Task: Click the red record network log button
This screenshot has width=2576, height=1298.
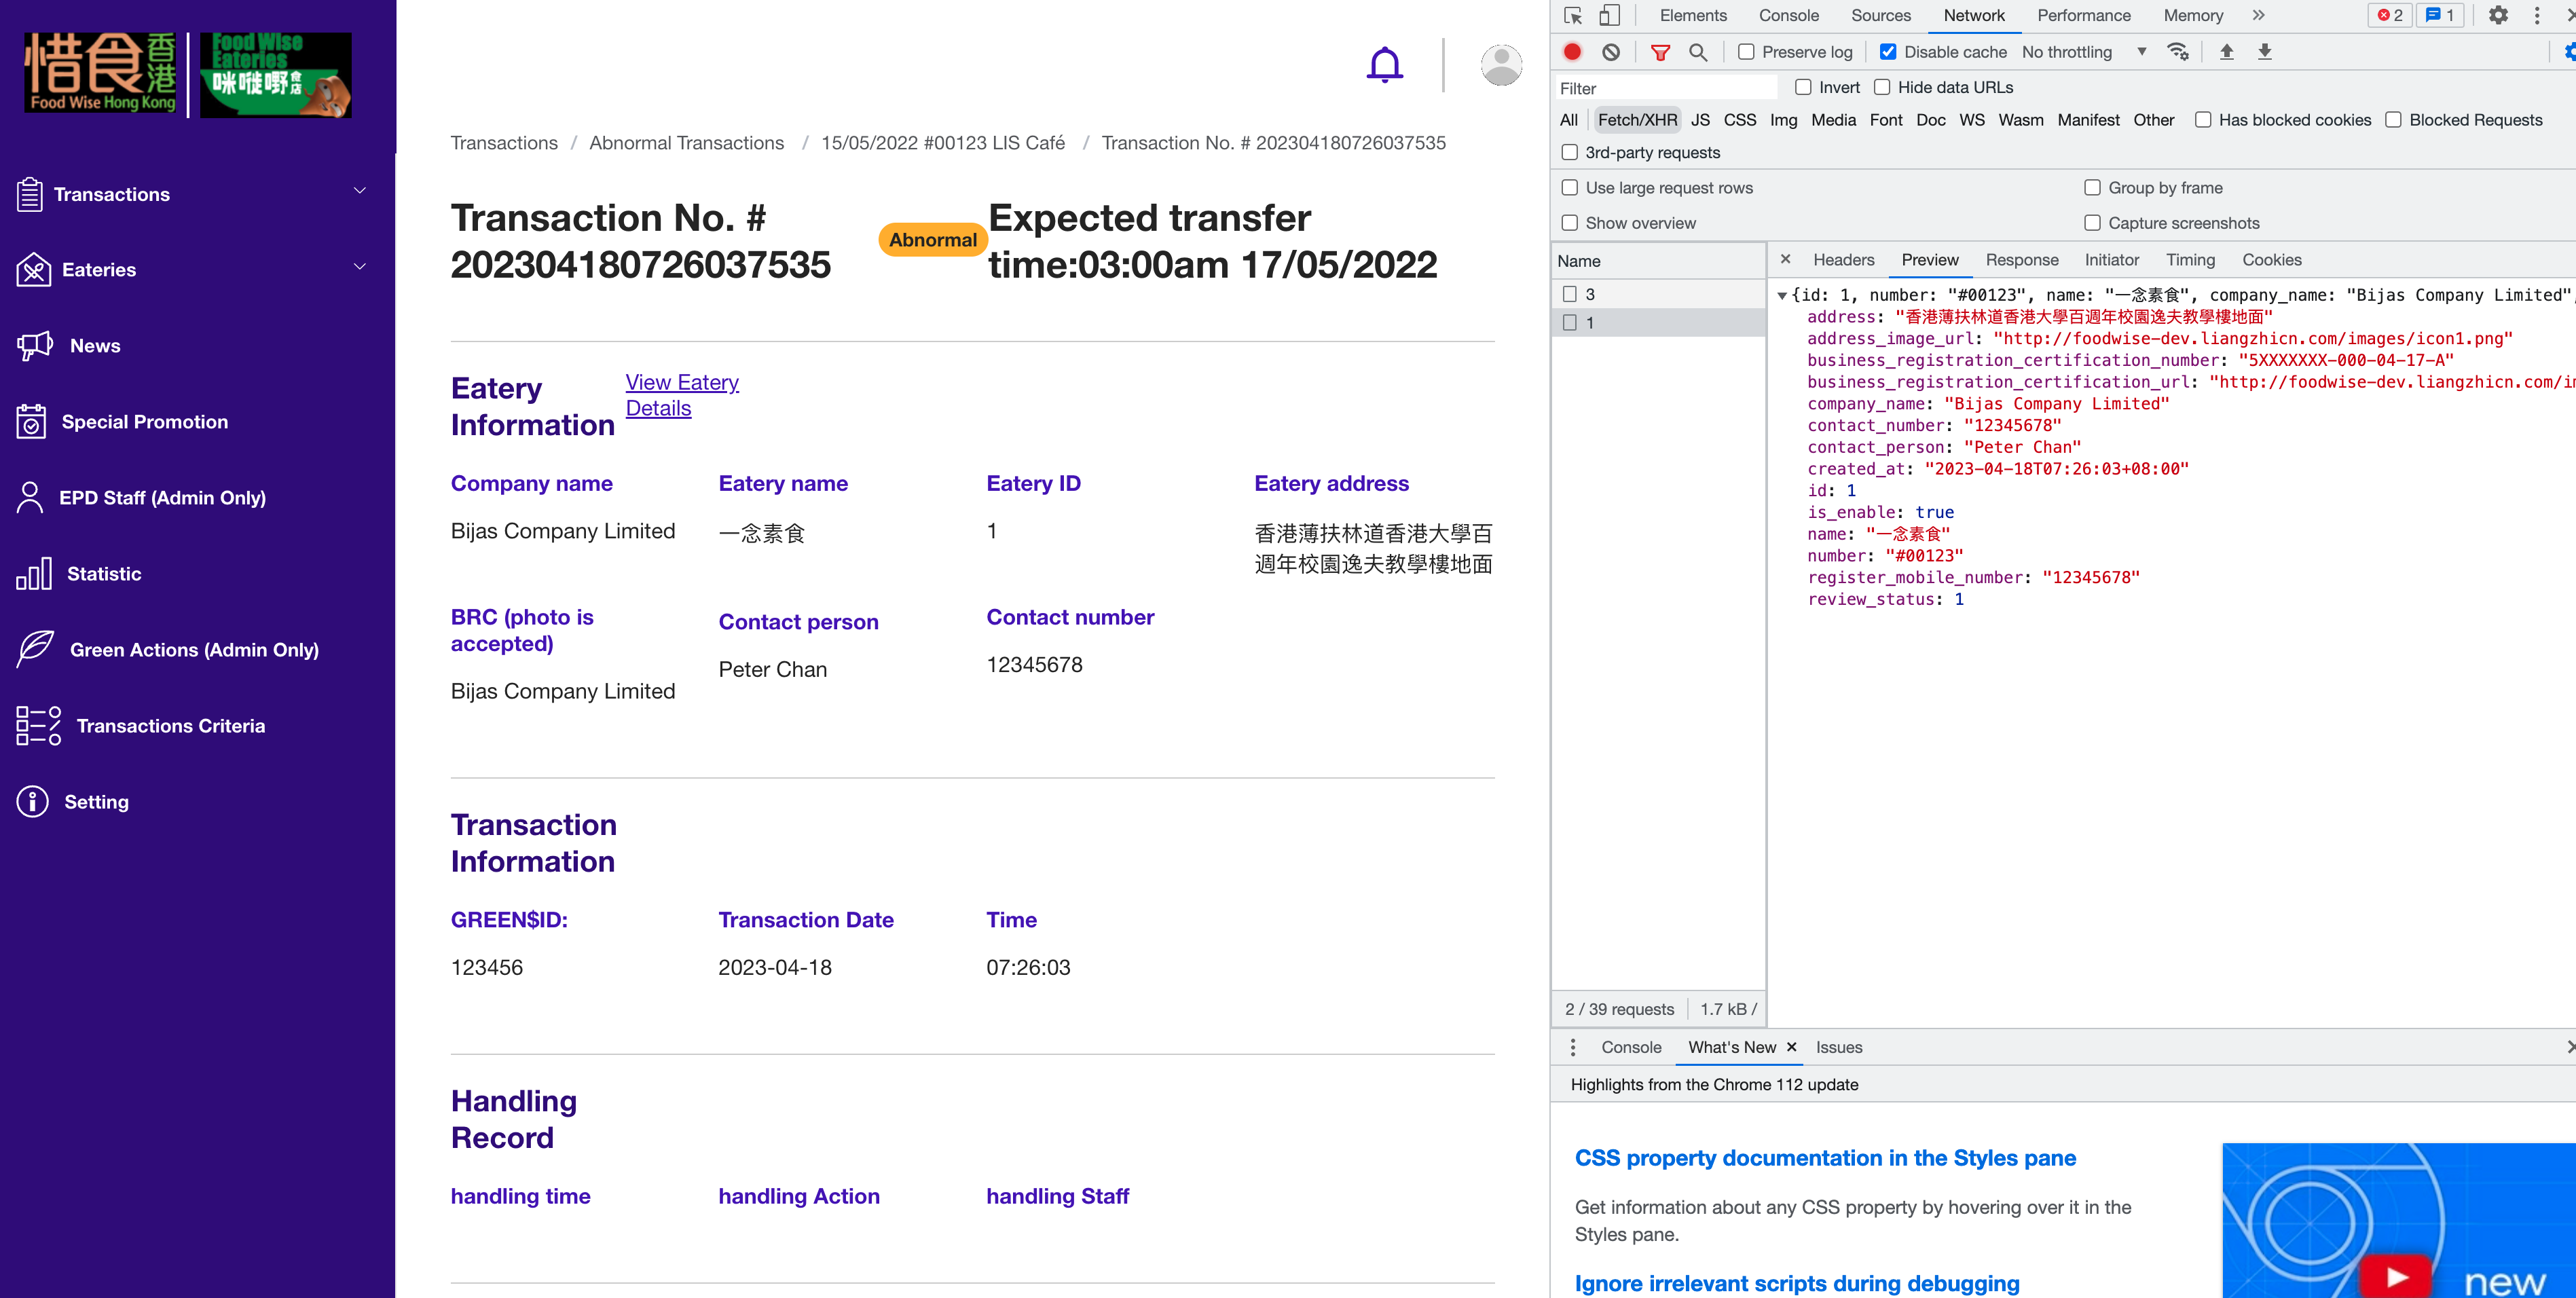Action: click(x=1572, y=52)
